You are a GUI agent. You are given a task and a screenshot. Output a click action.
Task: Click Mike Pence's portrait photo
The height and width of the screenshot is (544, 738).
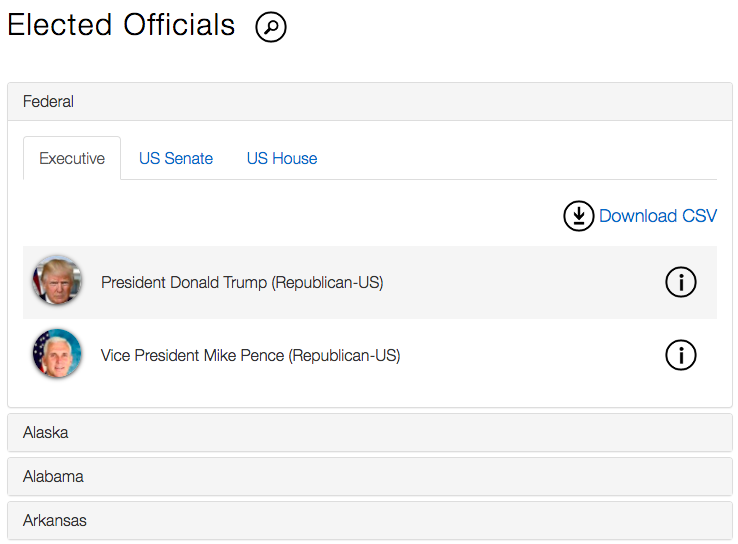[x=57, y=354]
